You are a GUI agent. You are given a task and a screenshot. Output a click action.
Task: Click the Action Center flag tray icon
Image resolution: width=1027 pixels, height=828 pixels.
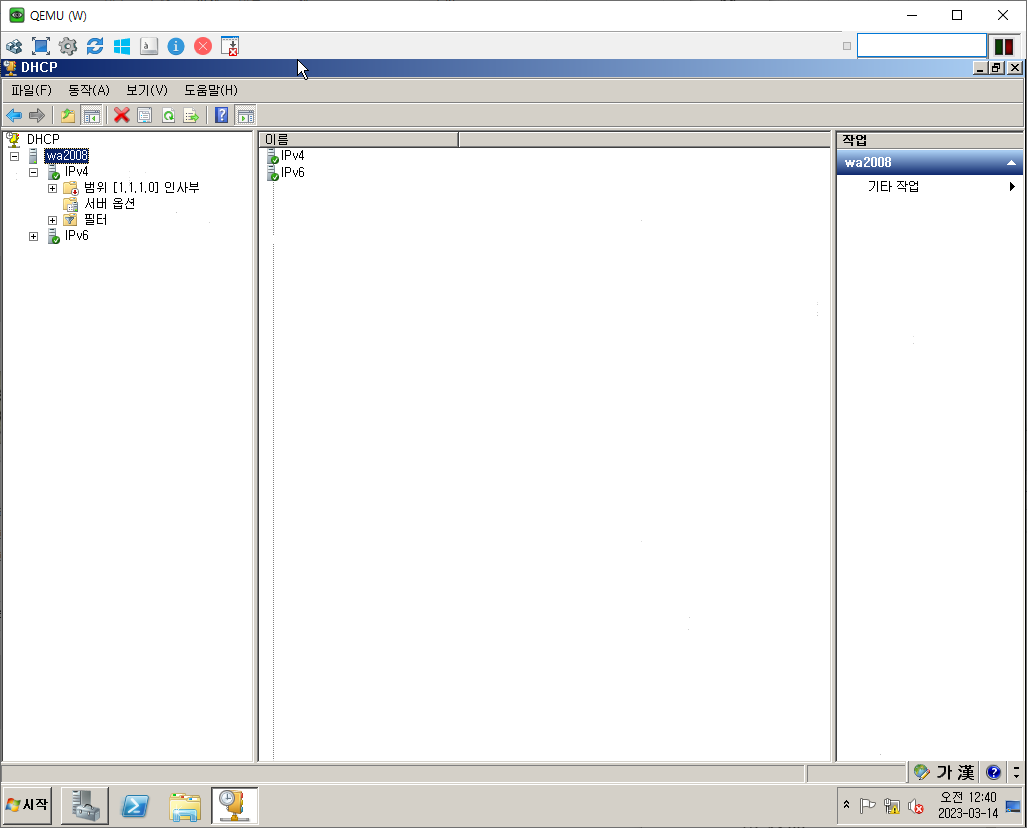click(867, 806)
